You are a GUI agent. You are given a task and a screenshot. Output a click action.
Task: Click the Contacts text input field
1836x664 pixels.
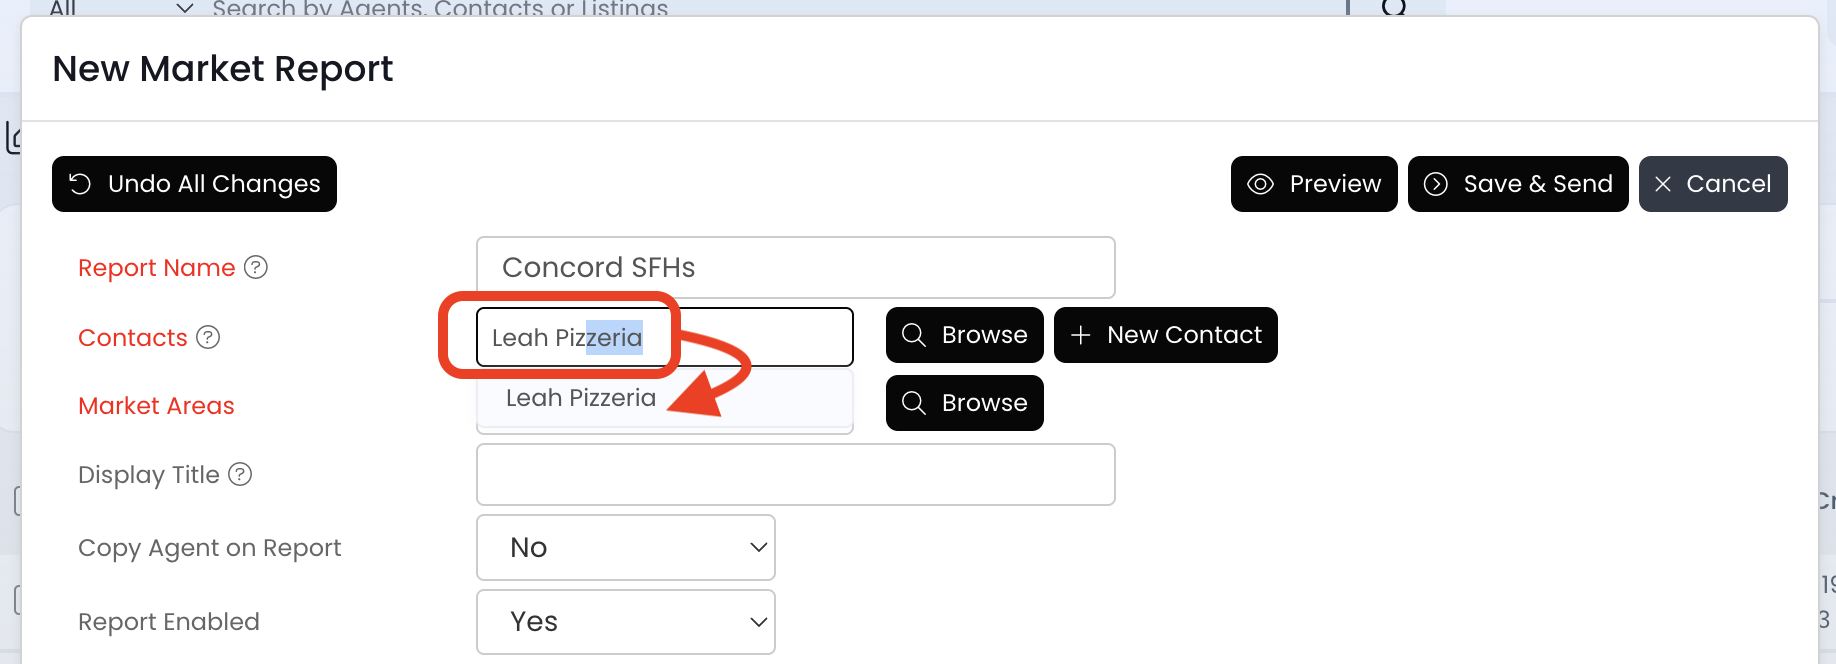click(x=760, y=337)
